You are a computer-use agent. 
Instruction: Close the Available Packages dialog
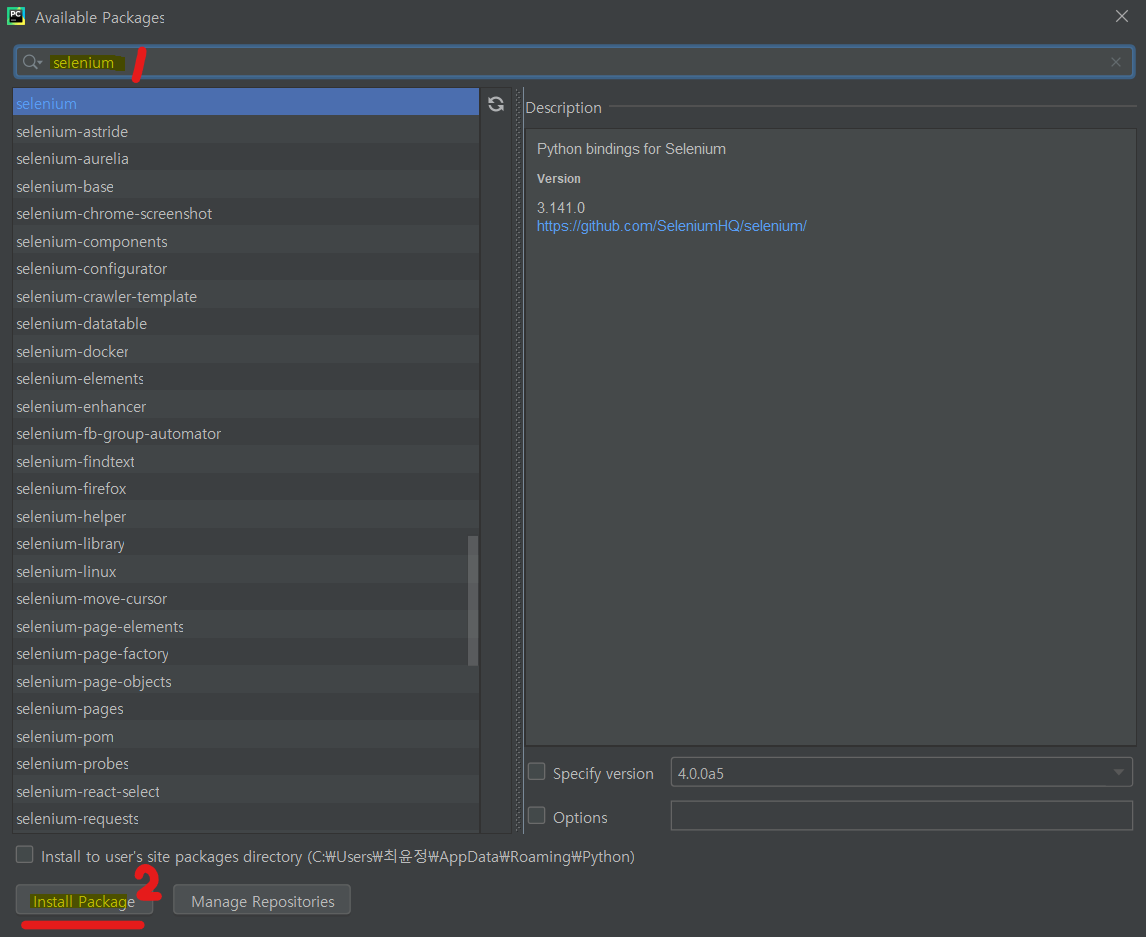(1122, 16)
